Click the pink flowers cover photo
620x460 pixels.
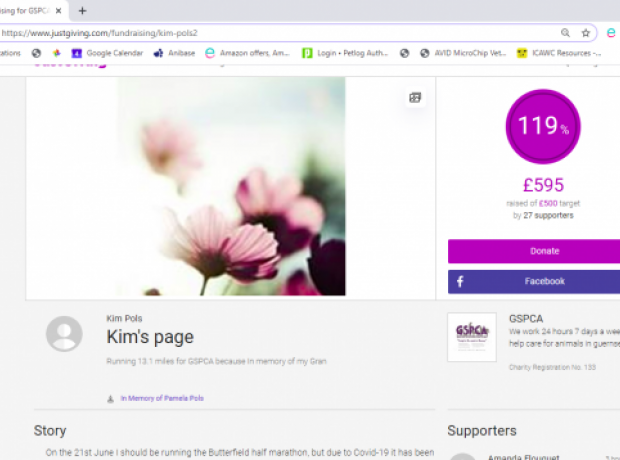(x=231, y=186)
